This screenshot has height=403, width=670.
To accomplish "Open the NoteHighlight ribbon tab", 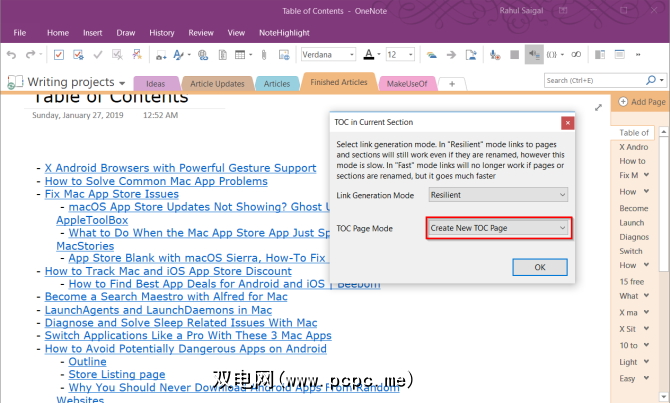I will point(287,32).
